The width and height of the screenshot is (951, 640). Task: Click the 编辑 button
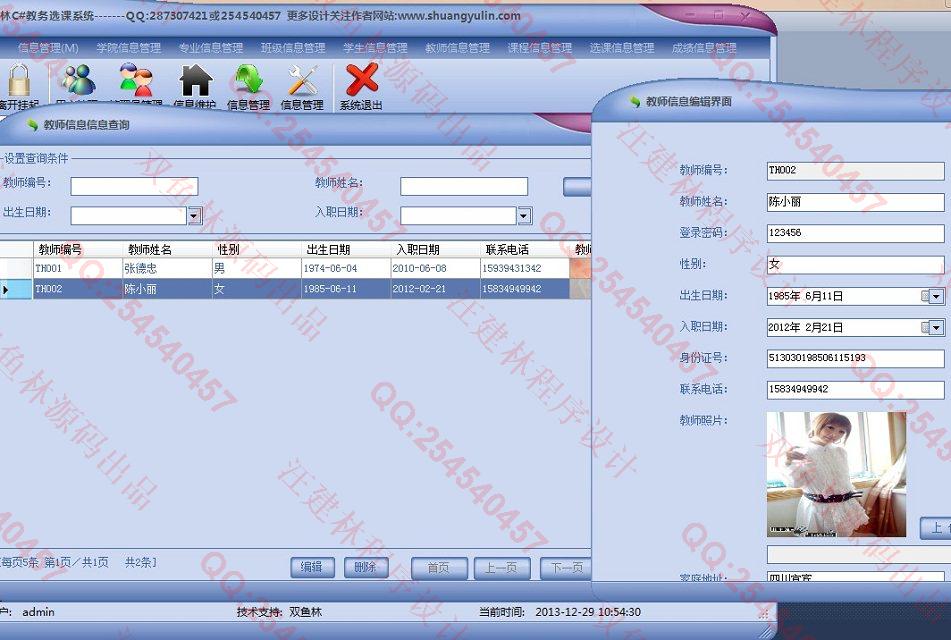tap(312, 567)
